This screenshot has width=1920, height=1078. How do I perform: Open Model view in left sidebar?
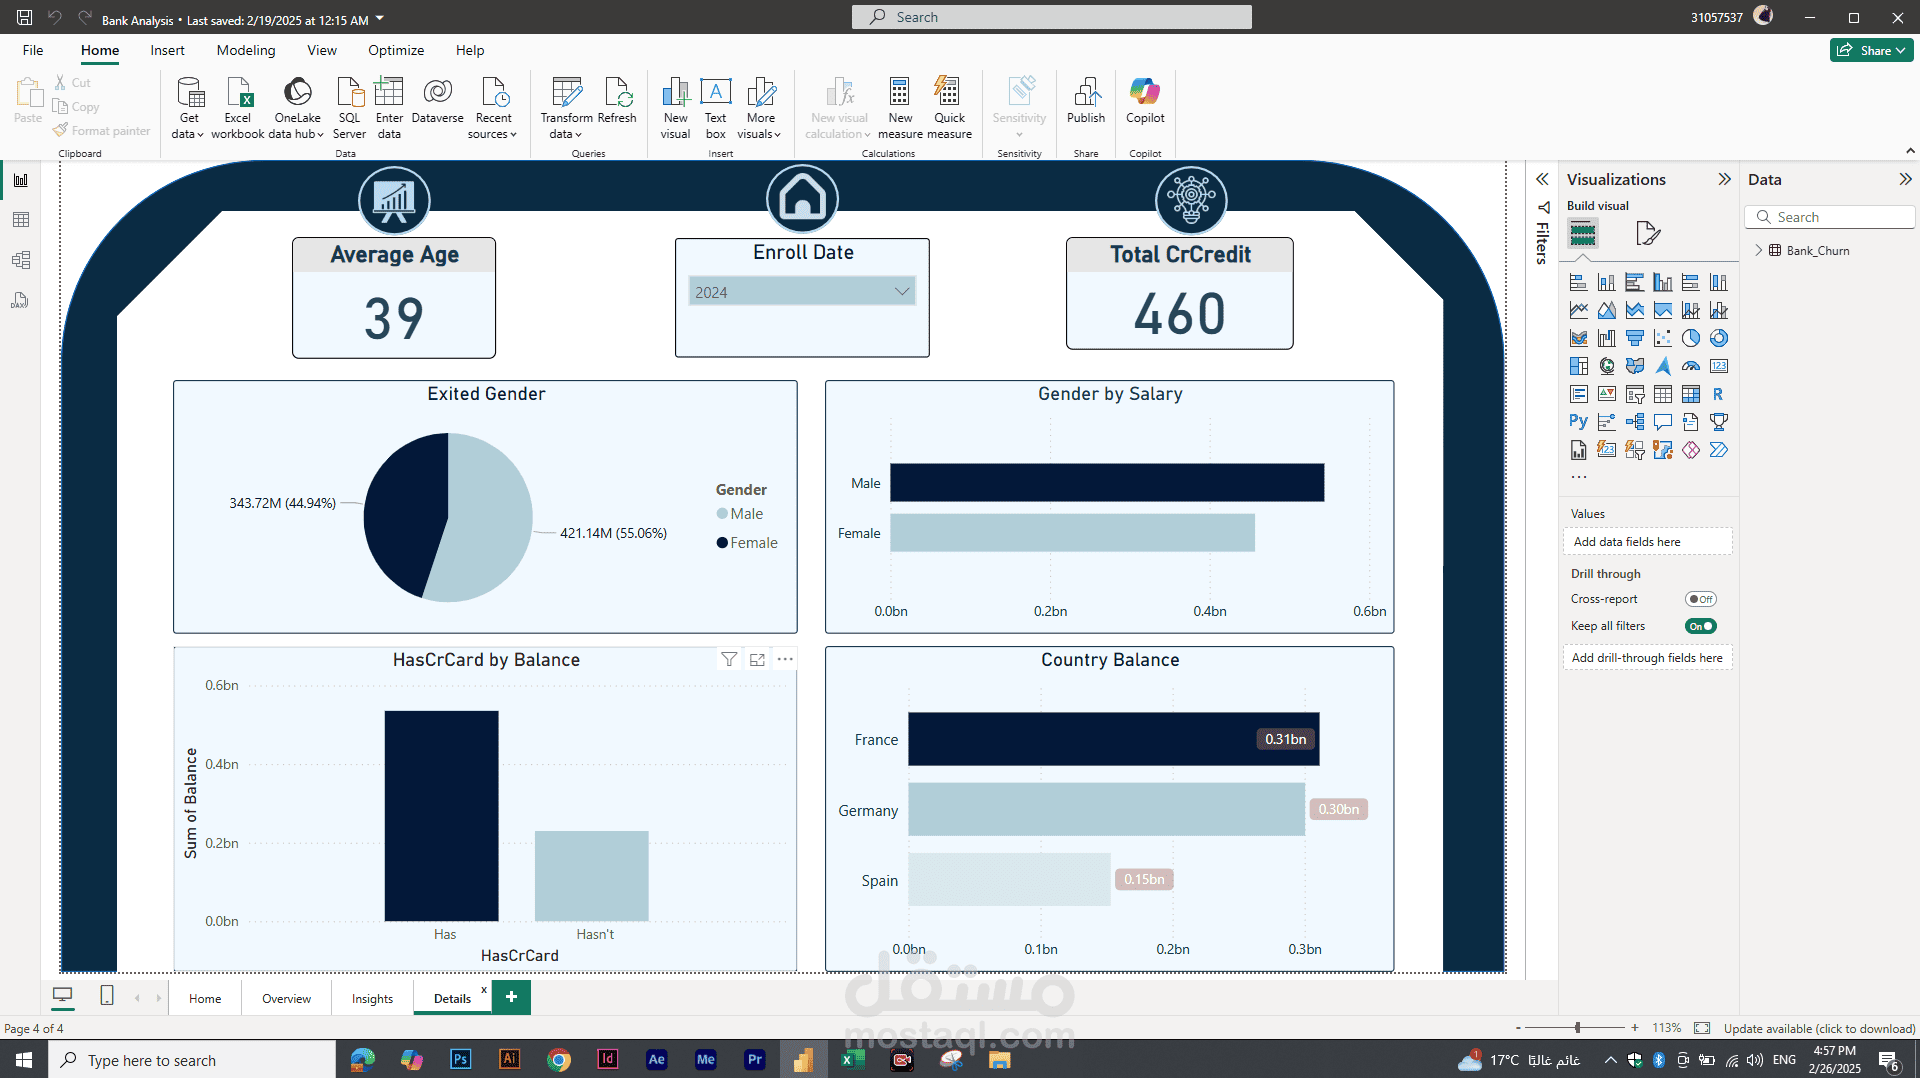point(21,260)
